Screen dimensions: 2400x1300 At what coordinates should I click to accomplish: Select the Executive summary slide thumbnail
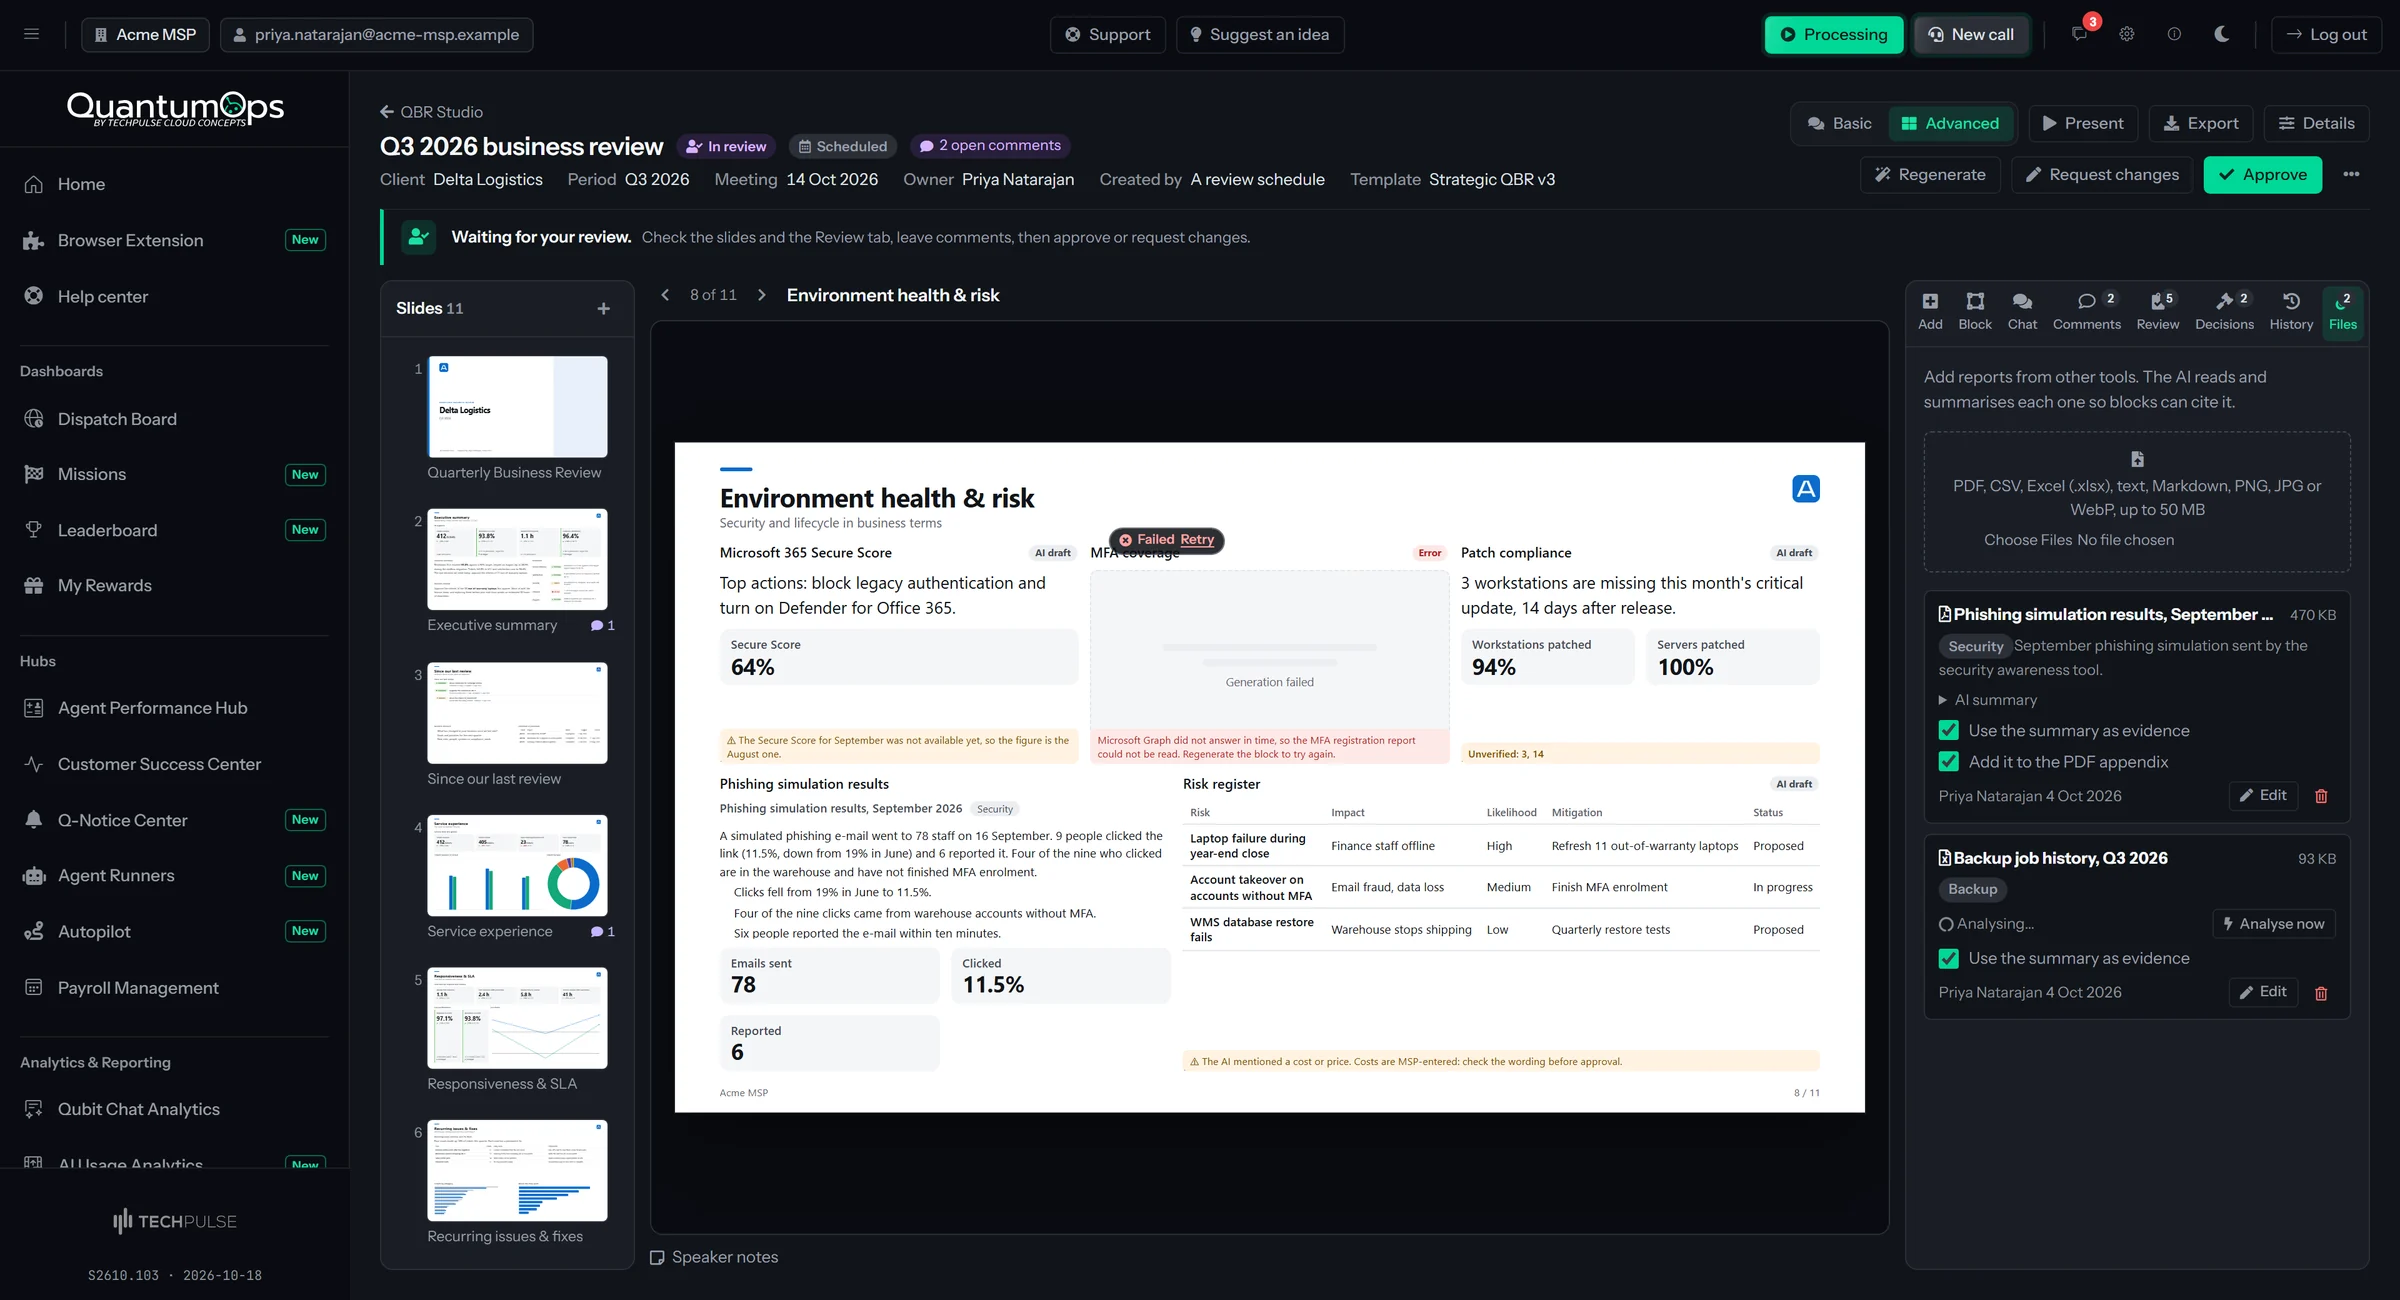(518, 560)
